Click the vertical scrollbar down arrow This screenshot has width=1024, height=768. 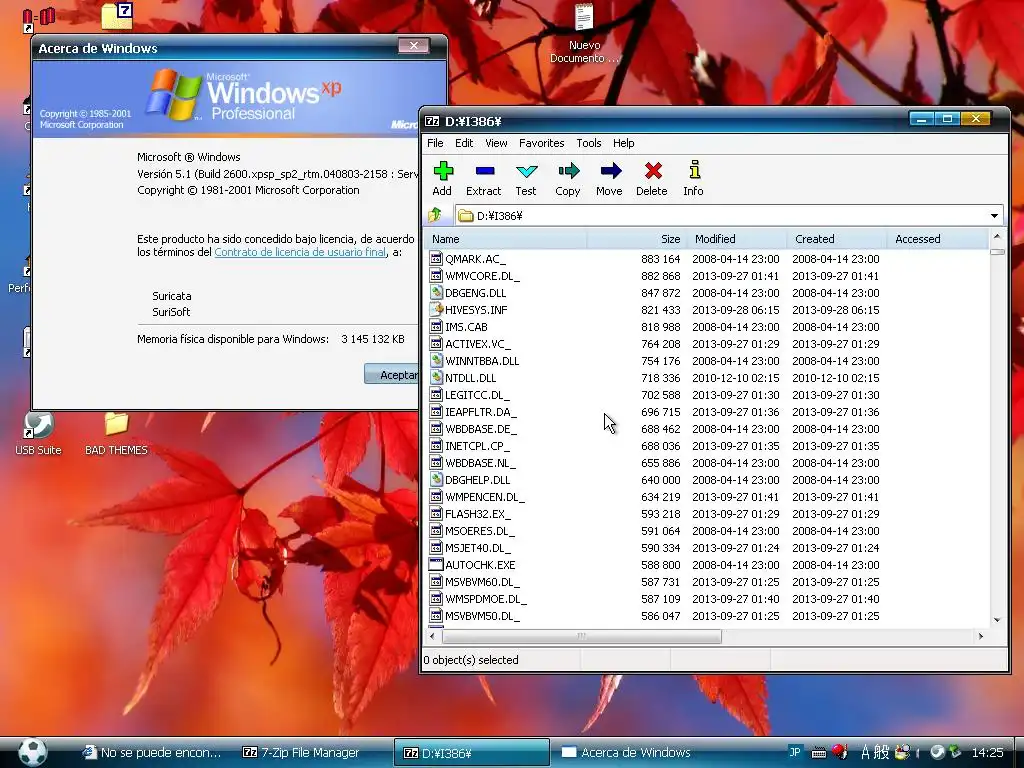click(x=997, y=620)
